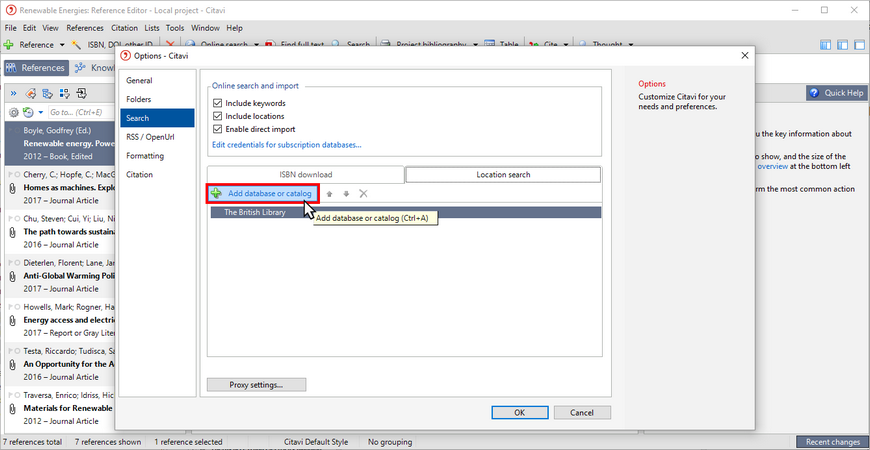Image resolution: width=870 pixels, height=450 pixels.
Task: Switch to the Location search tab
Action: (x=503, y=174)
